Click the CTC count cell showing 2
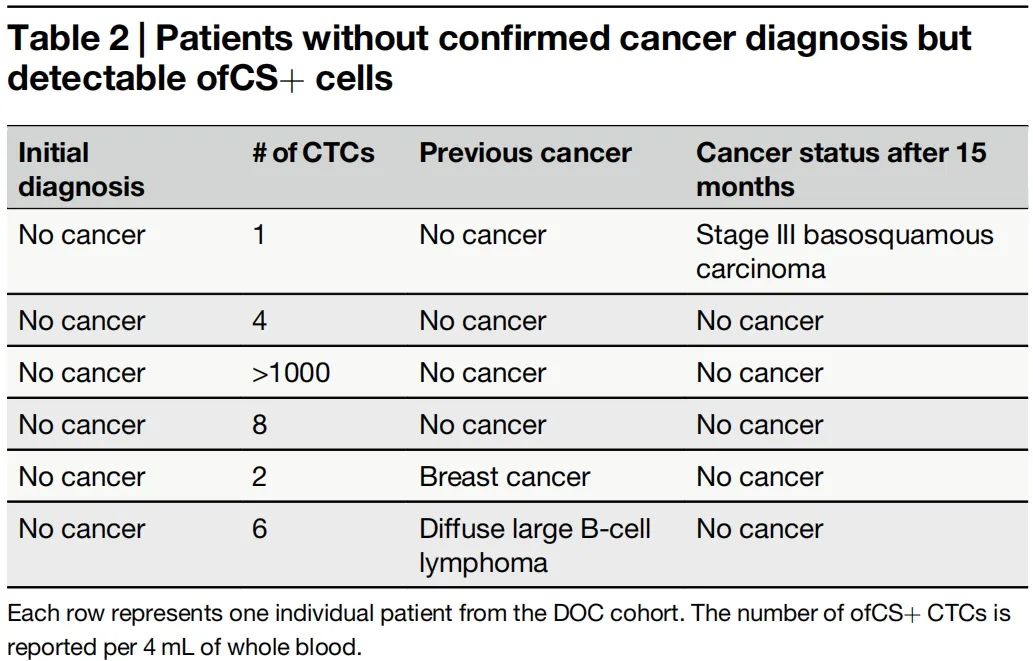The image size is (1033, 661). pos(260,477)
